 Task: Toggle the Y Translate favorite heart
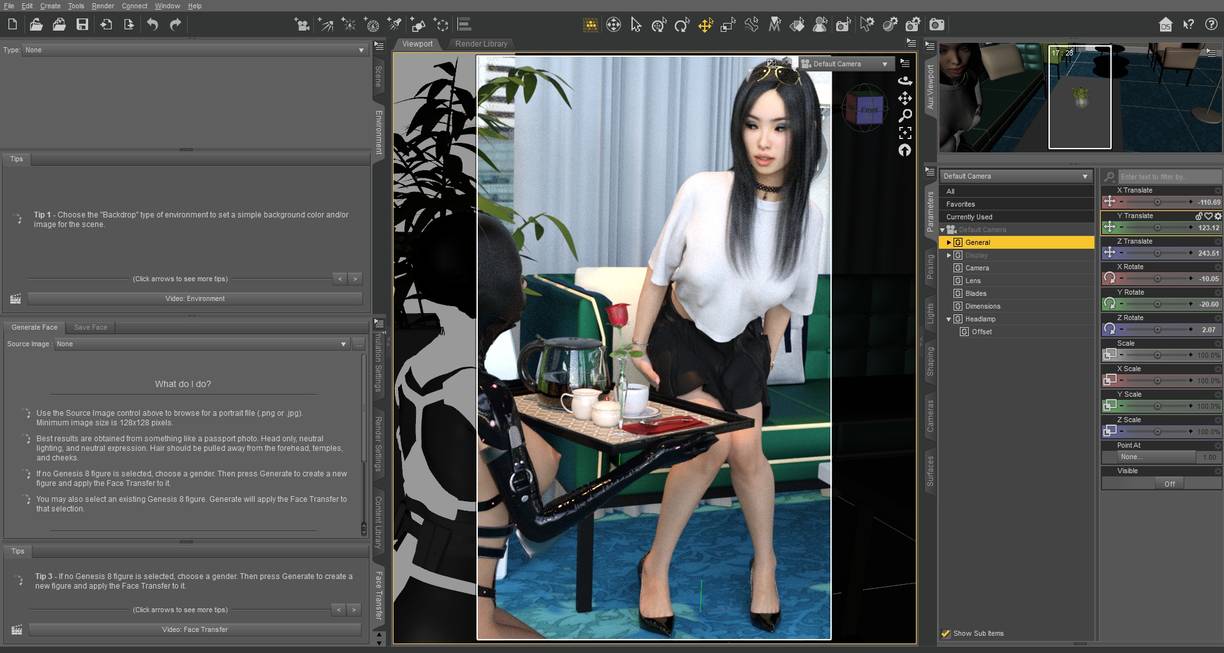pos(1208,216)
